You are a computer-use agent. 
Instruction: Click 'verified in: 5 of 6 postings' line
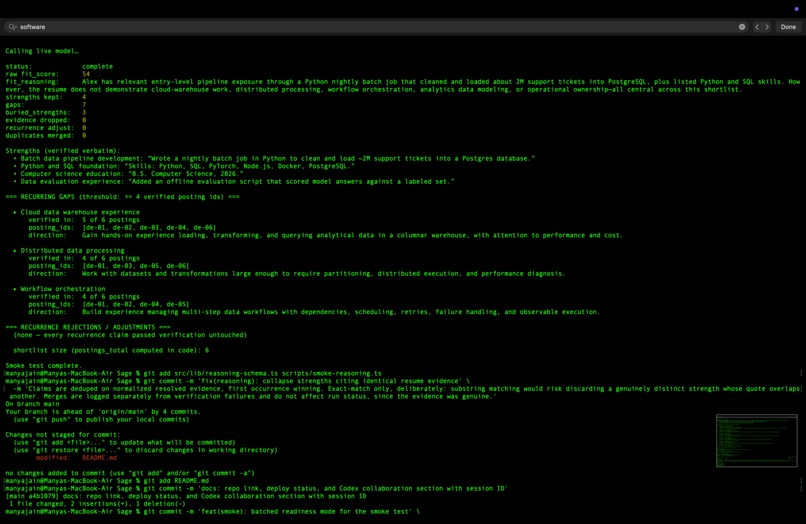[84, 220]
